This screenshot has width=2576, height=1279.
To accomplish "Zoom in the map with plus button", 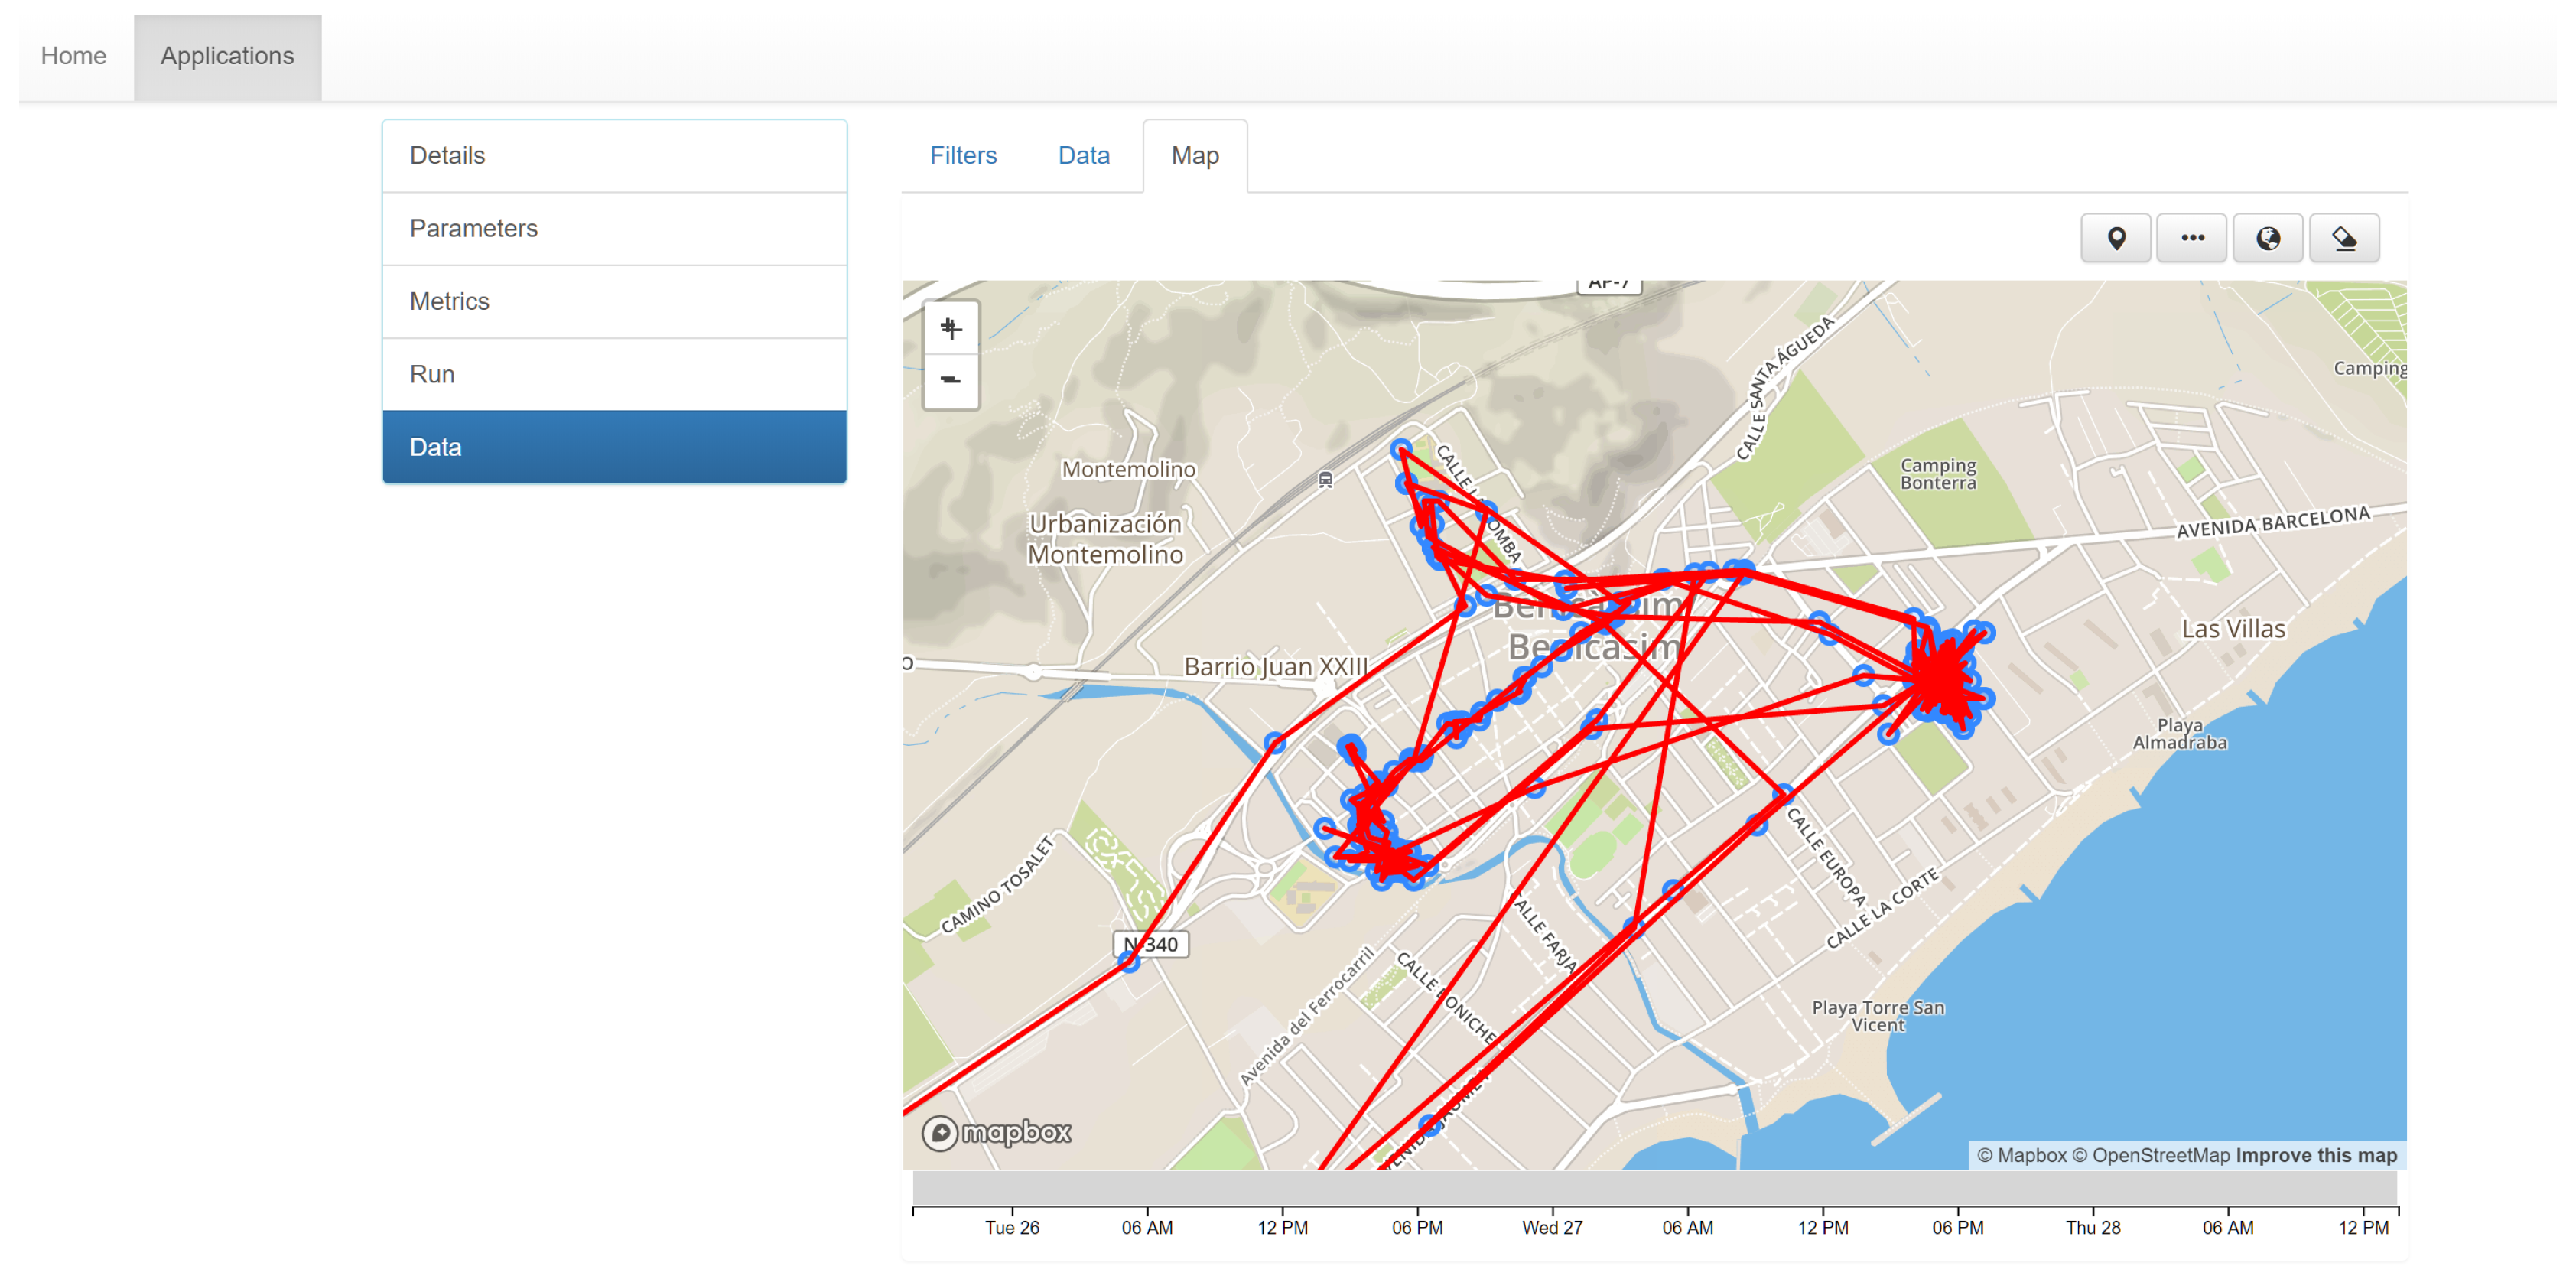I will [951, 328].
